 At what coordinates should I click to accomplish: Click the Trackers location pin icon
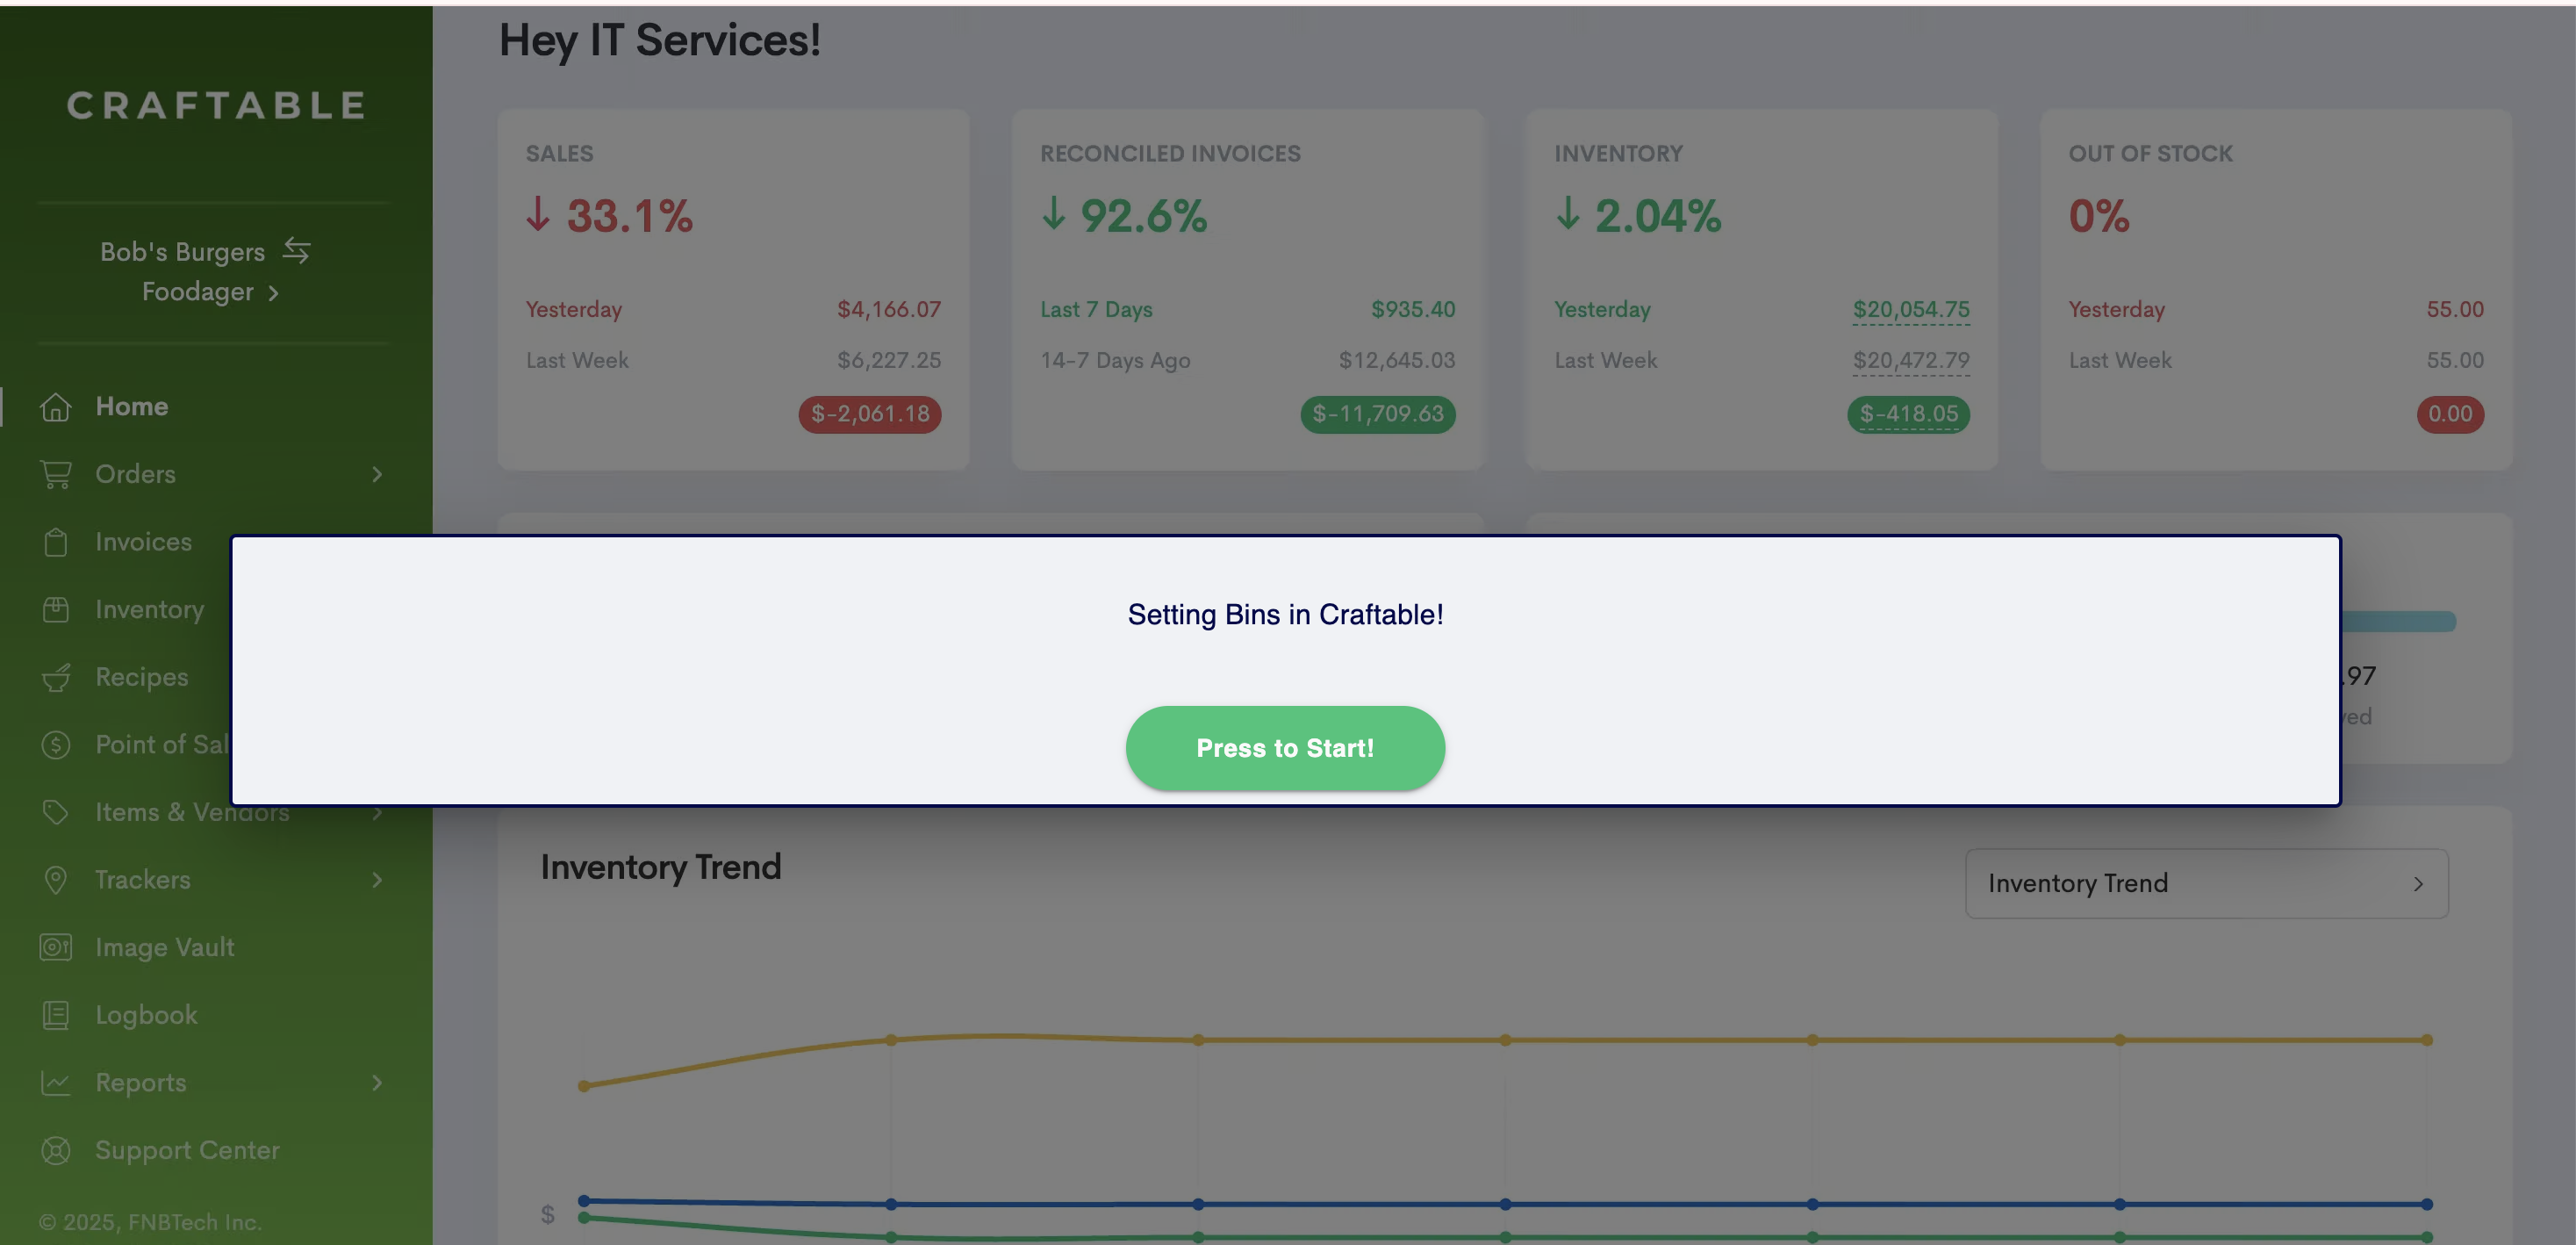[56, 880]
